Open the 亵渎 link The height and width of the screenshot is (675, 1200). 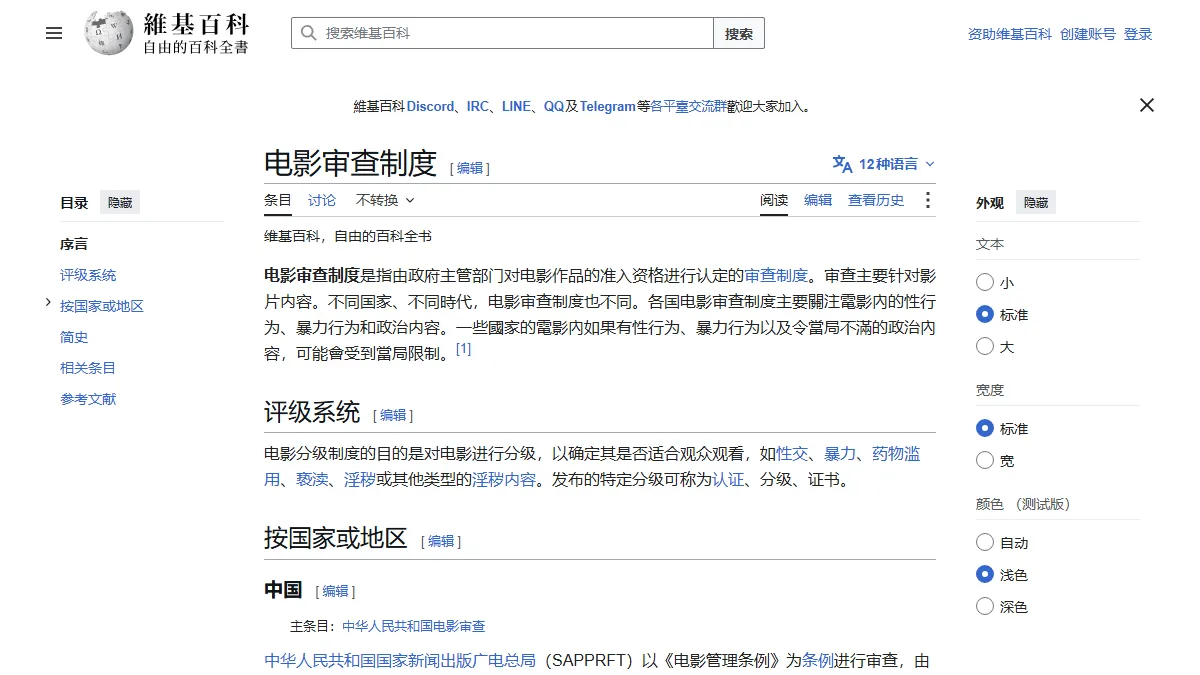(x=312, y=480)
